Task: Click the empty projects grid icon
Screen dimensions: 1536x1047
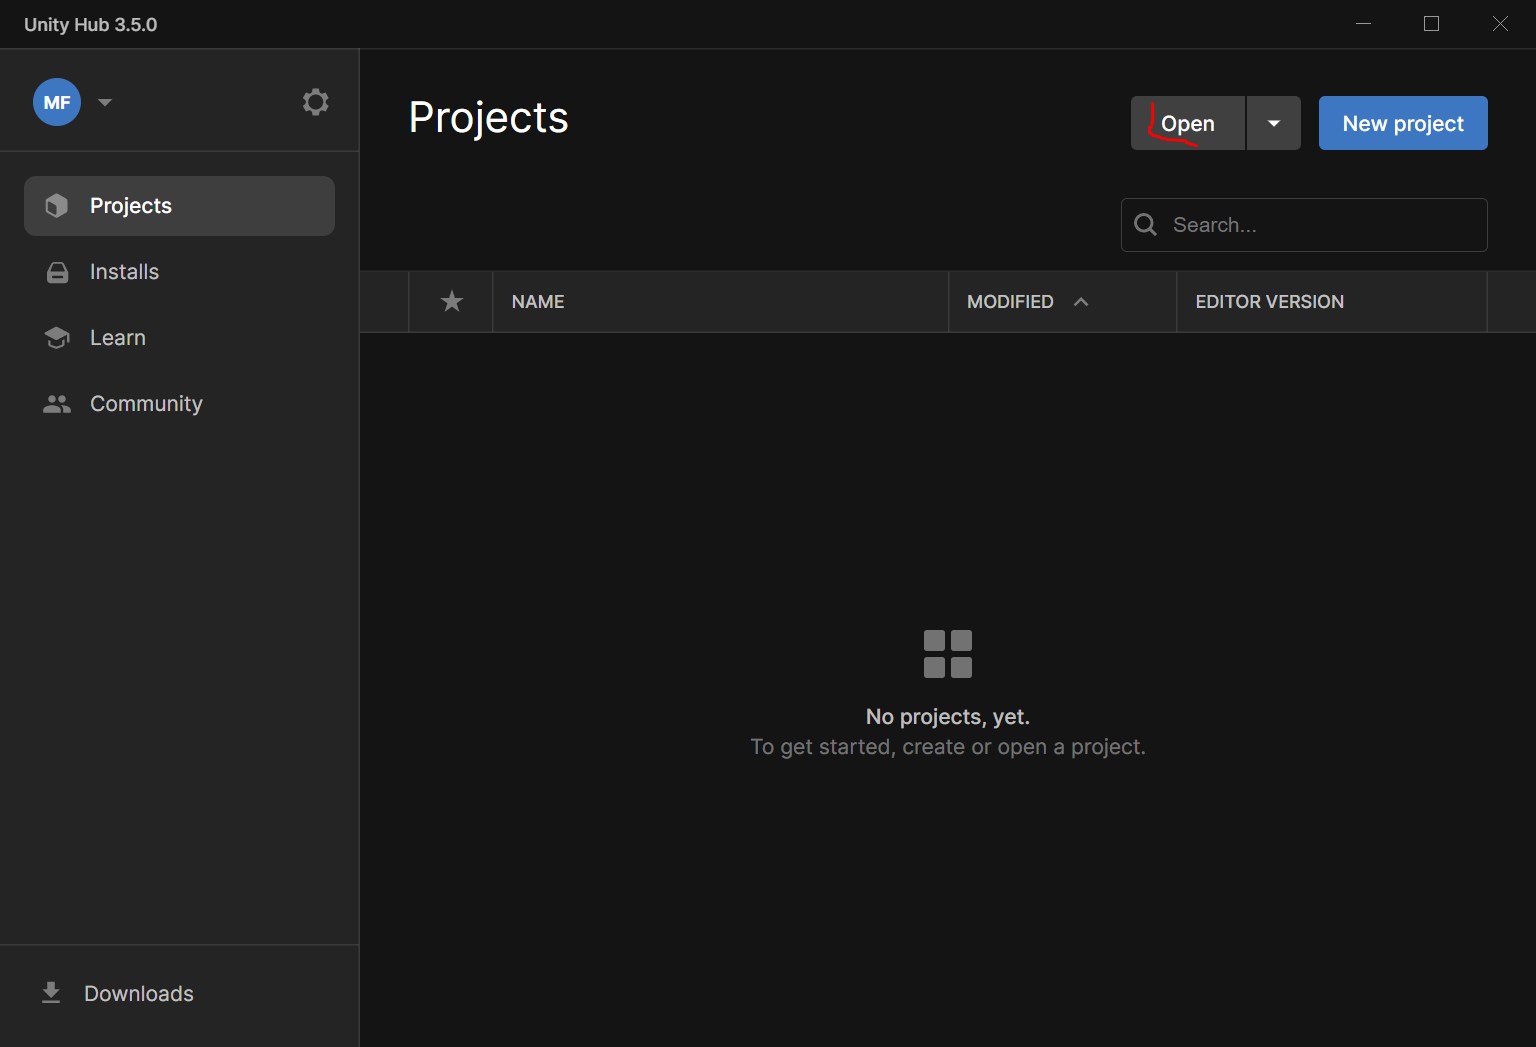Action: click(x=947, y=654)
